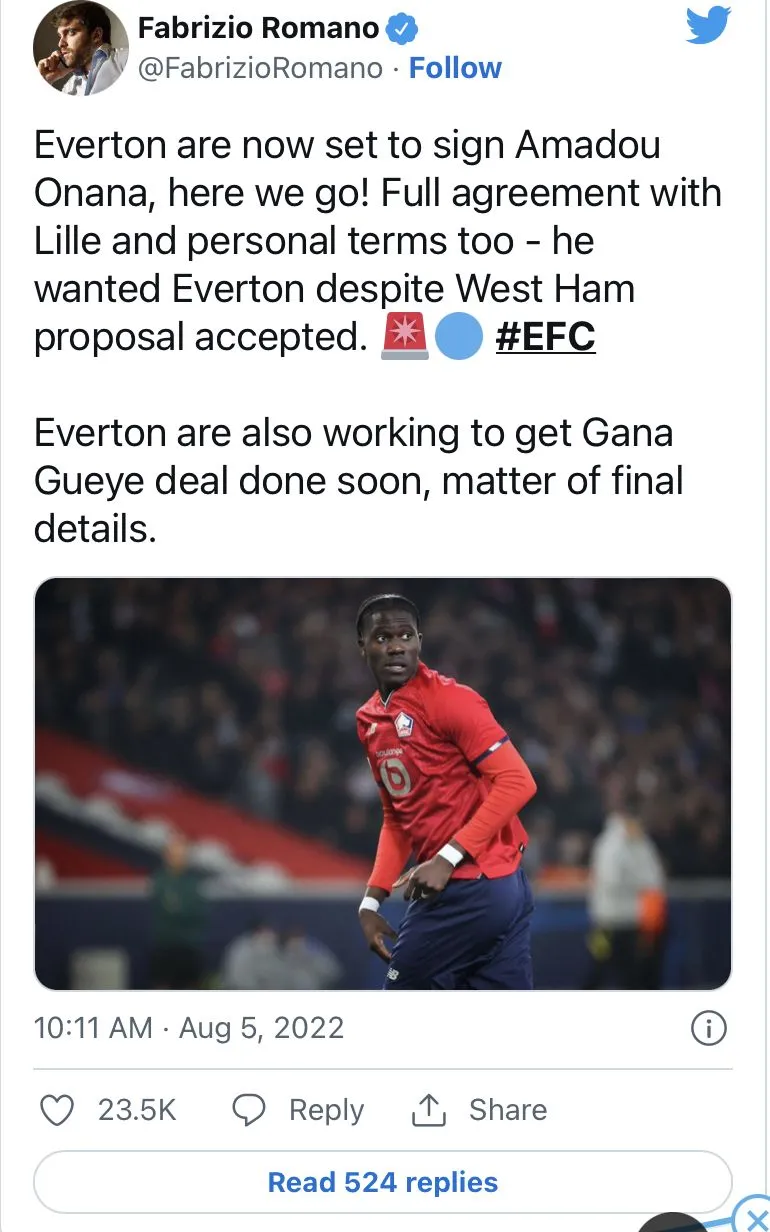Click the reply speech bubble icon

point(249,1110)
